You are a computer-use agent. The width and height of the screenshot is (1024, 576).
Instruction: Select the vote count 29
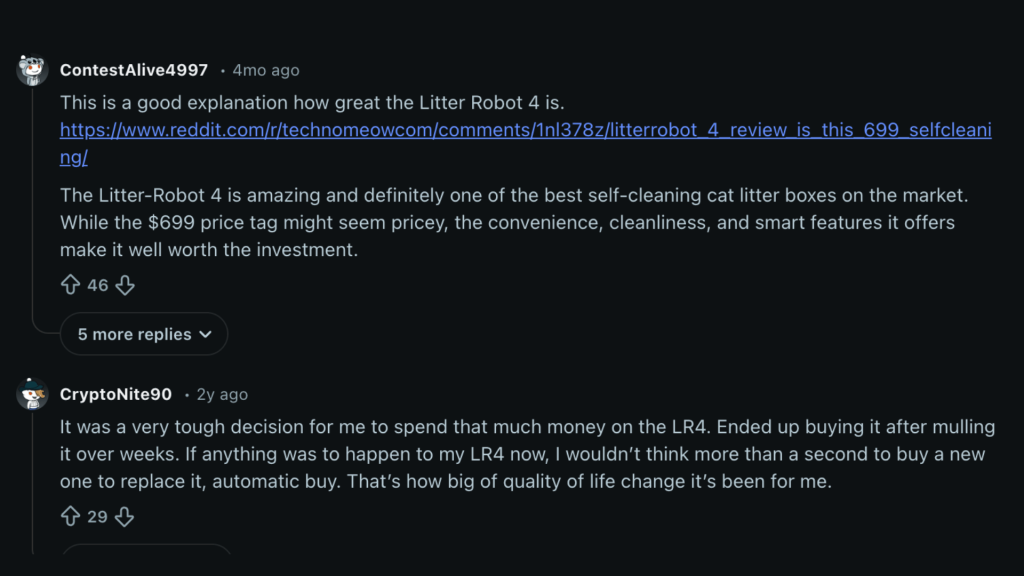pos(96,516)
